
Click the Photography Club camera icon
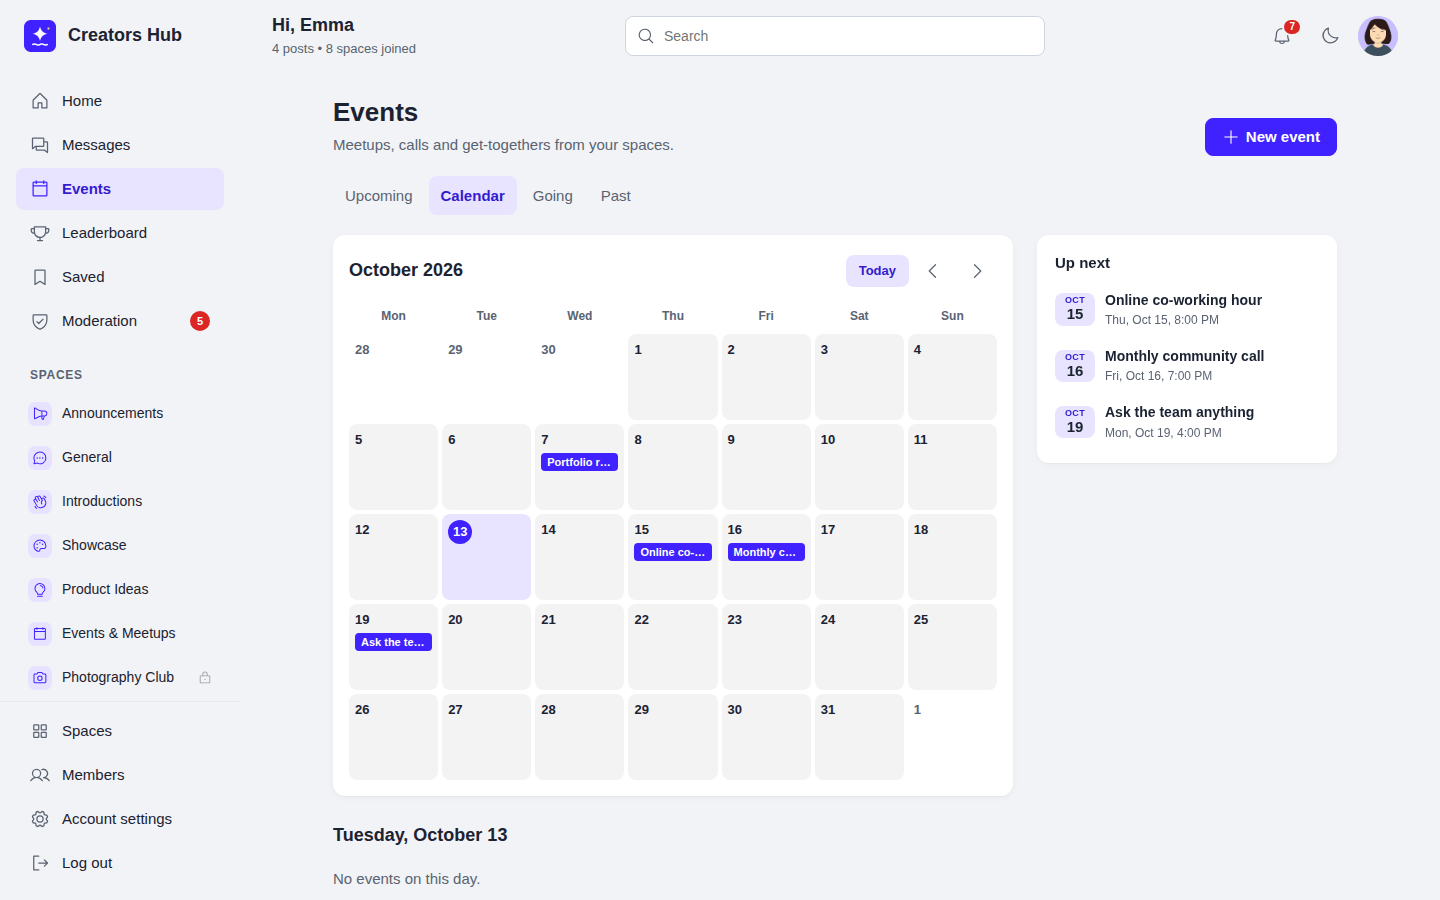tap(40, 677)
